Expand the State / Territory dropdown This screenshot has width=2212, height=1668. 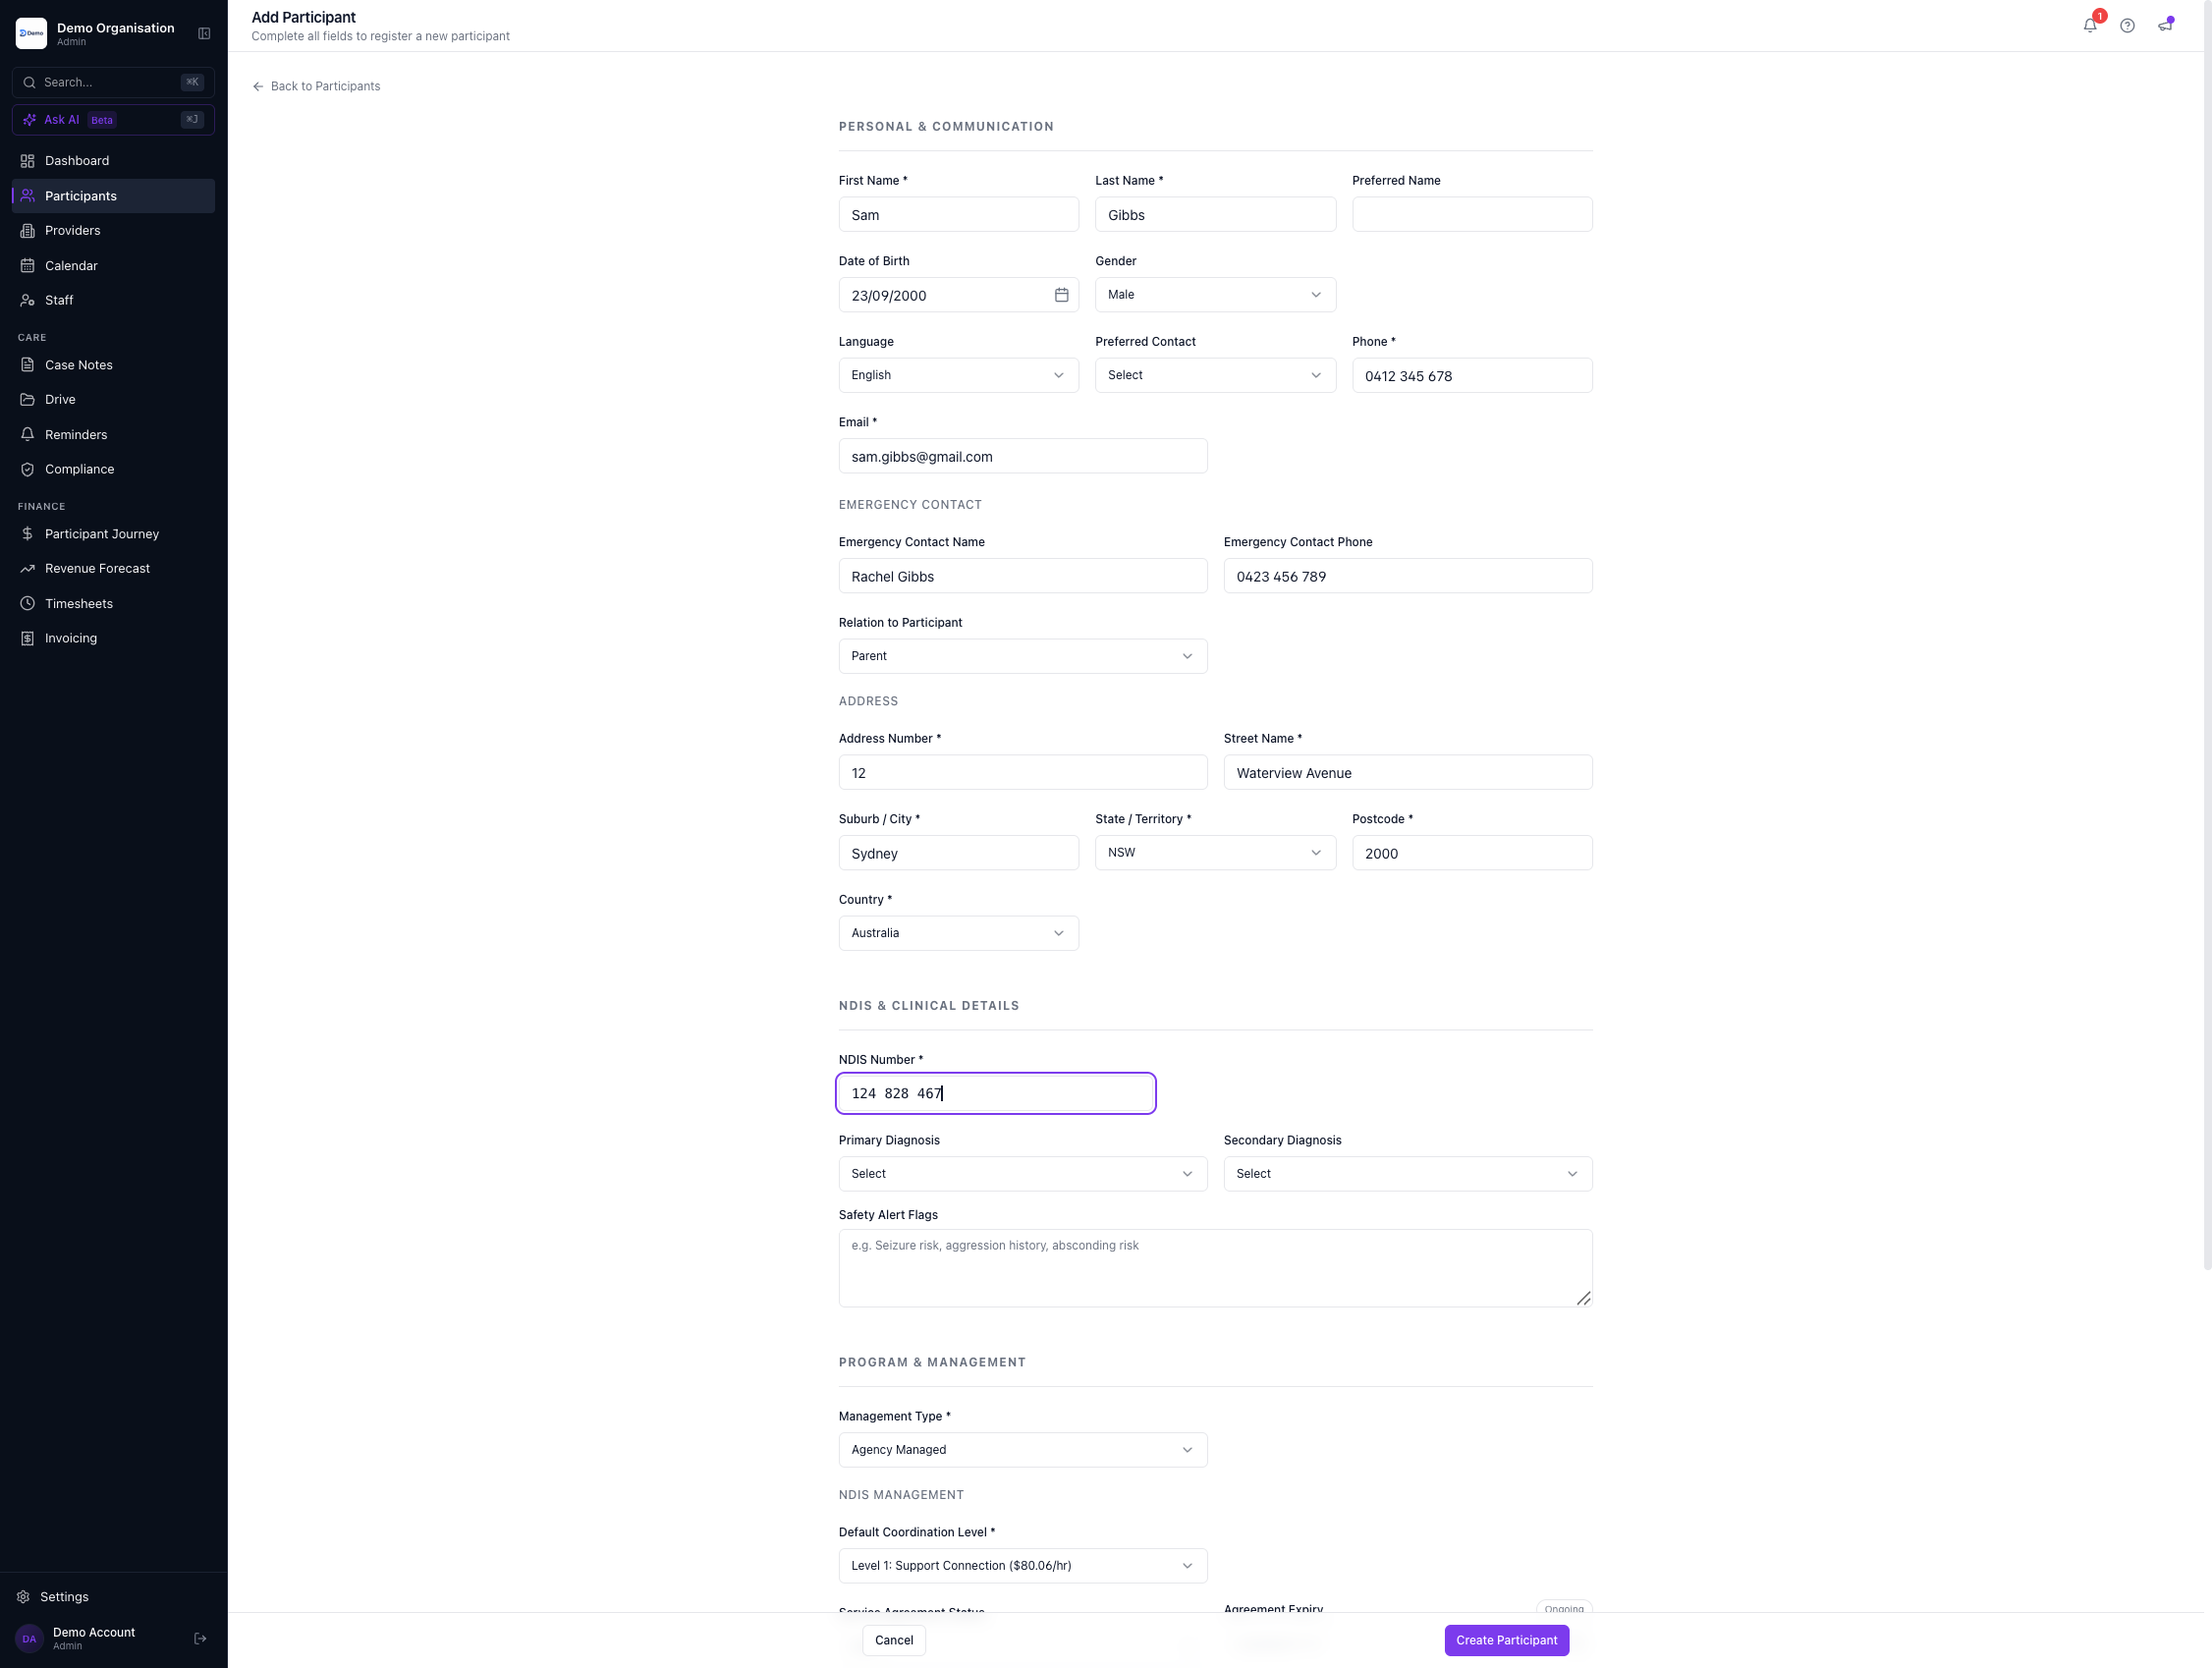[x=1215, y=853]
